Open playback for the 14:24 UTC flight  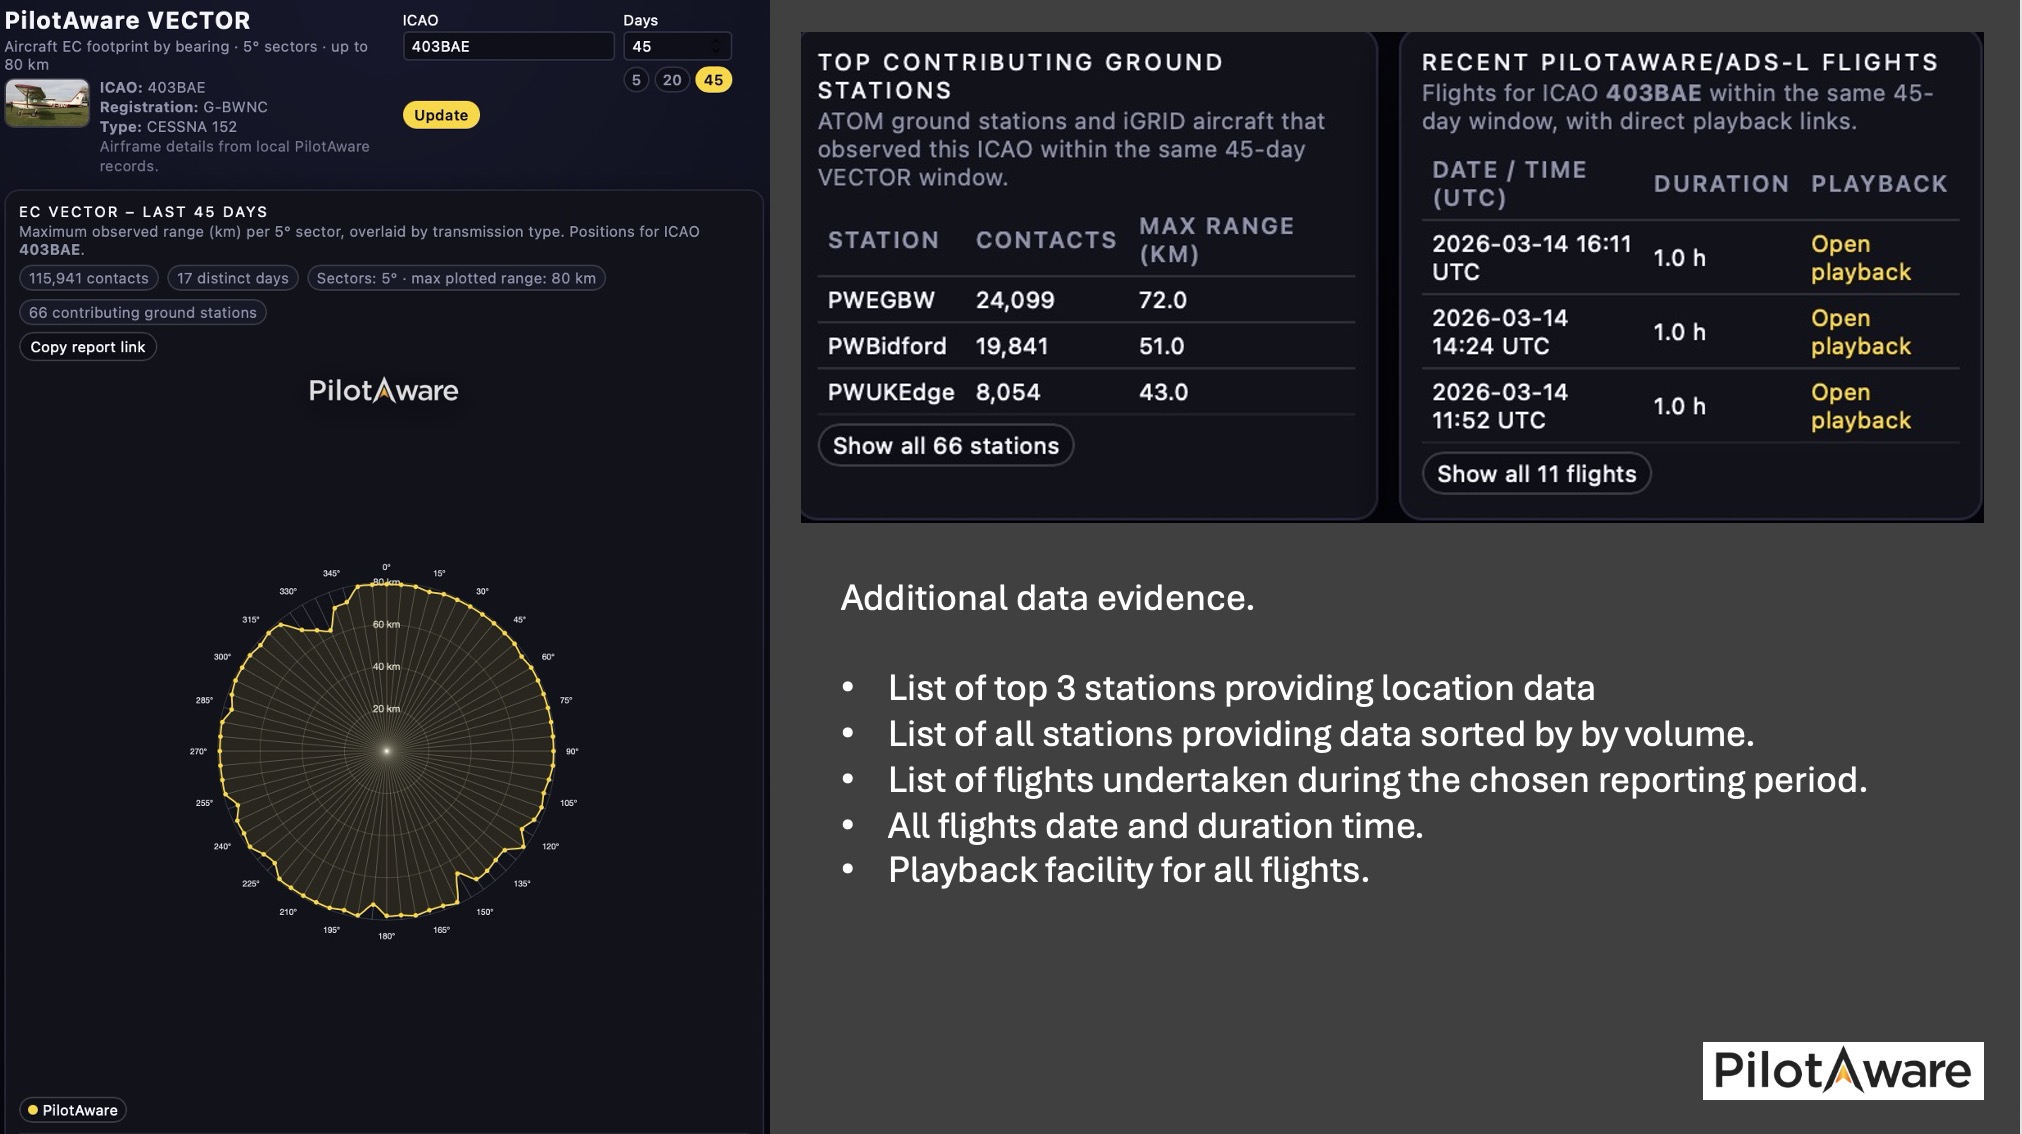pos(1859,332)
